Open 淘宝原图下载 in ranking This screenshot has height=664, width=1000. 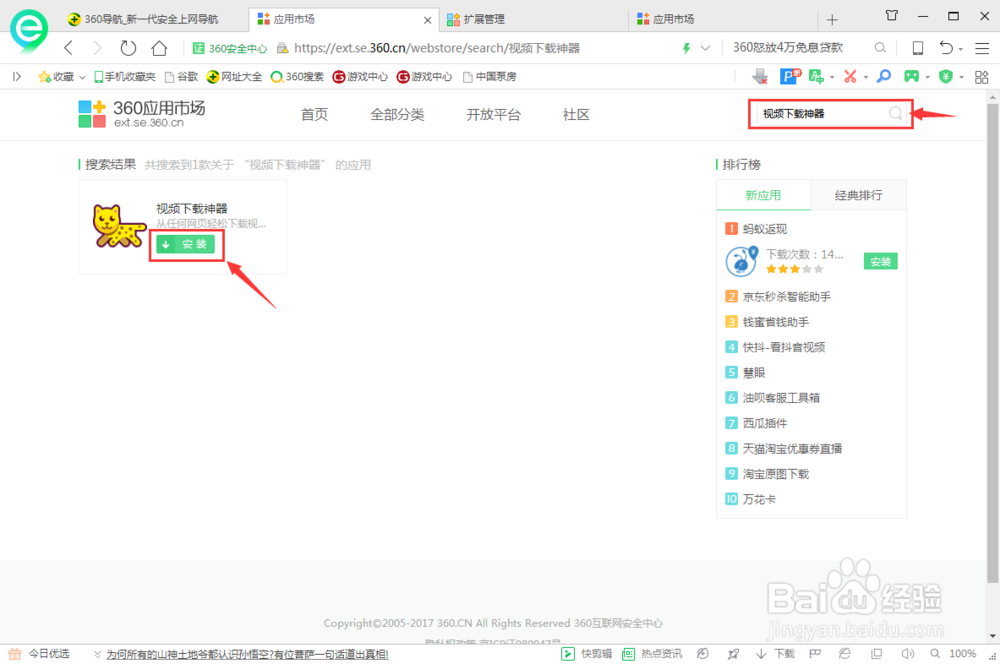776,474
